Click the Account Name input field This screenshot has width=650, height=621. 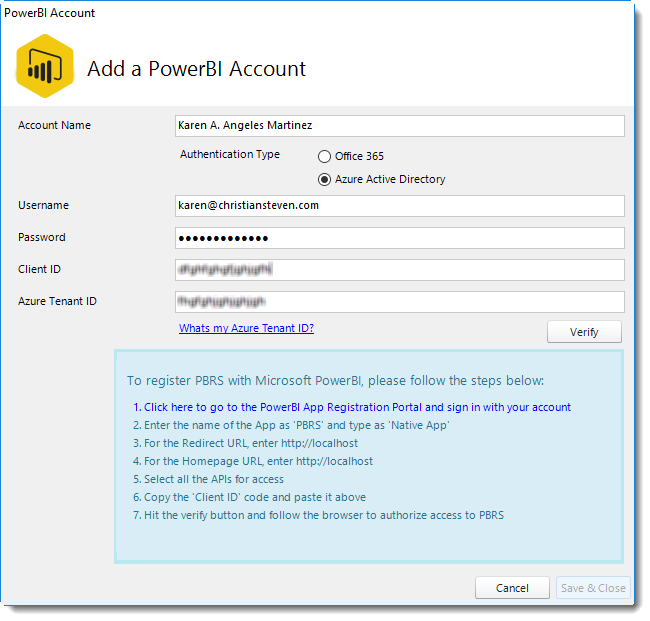400,126
